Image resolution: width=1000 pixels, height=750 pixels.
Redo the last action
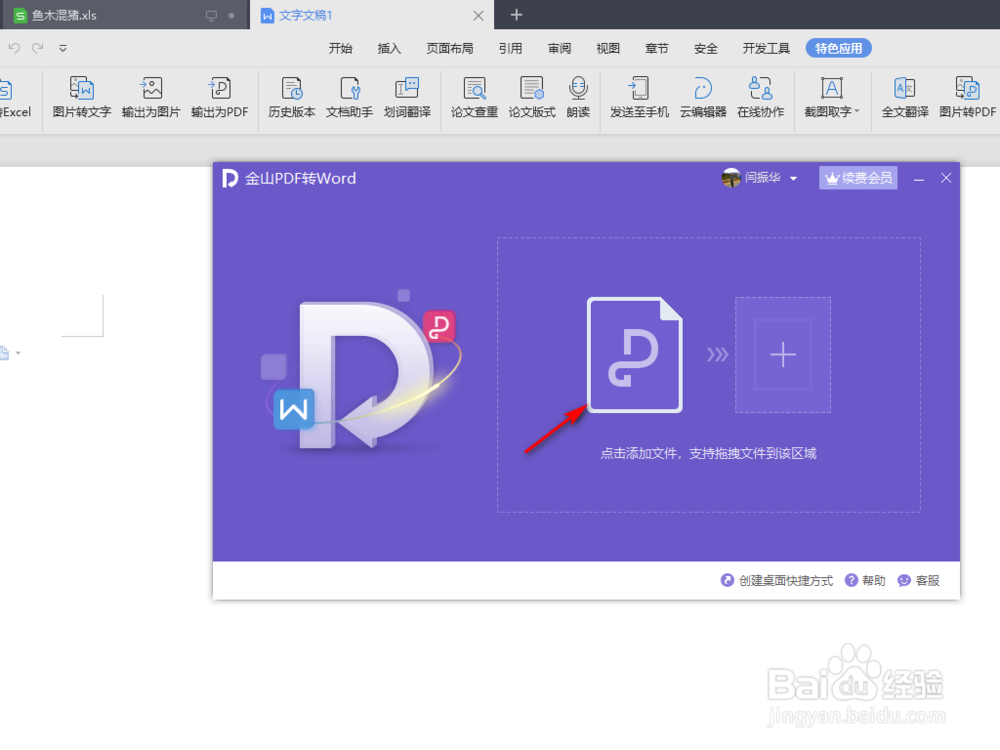click(38, 48)
